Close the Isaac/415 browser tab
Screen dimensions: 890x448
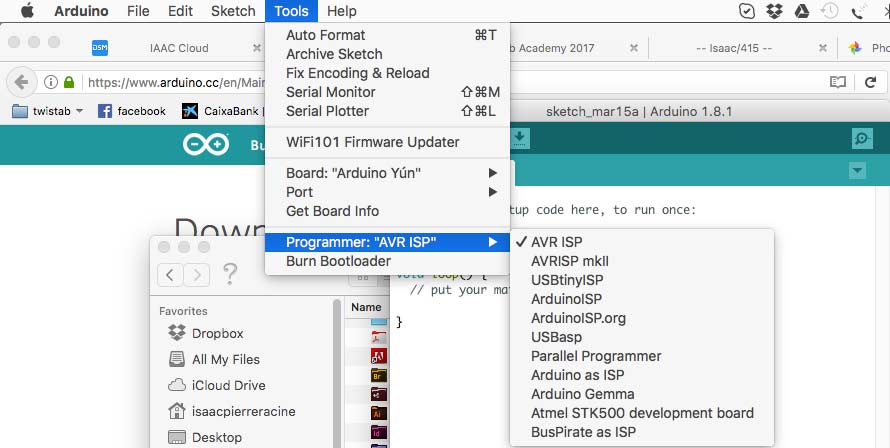822,48
